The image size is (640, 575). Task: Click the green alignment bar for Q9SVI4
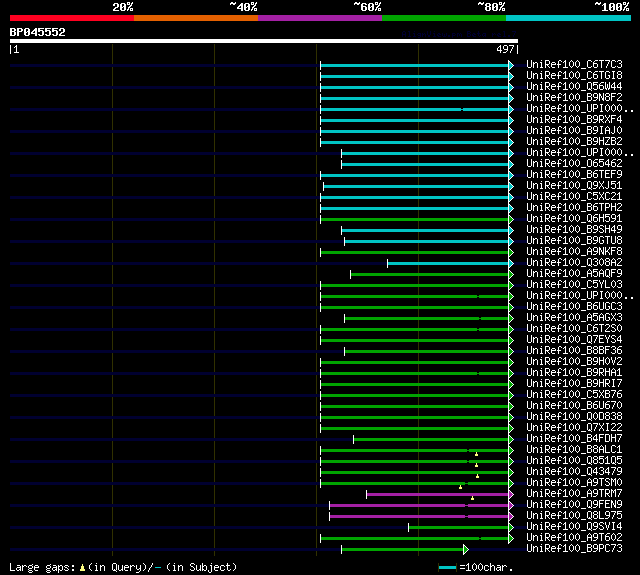tap(458, 528)
